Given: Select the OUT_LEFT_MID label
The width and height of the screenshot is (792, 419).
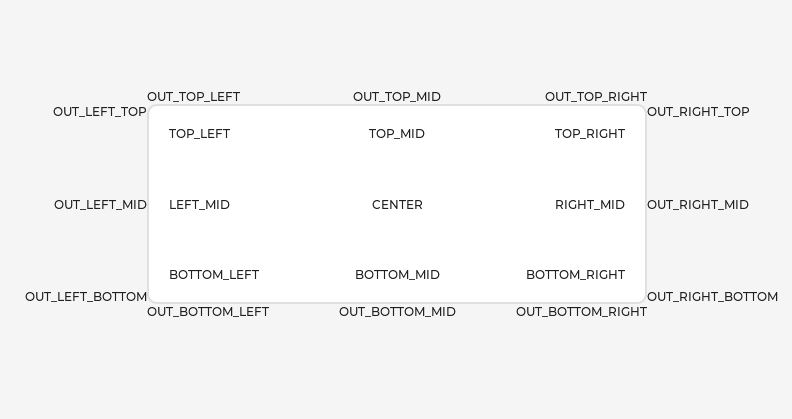Looking at the screenshot, I should pos(100,205).
